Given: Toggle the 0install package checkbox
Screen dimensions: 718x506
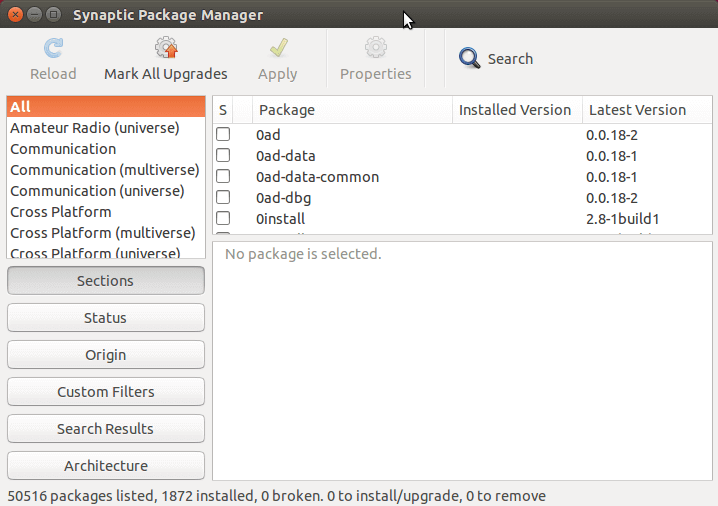Looking at the screenshot, I should (223, 218).
